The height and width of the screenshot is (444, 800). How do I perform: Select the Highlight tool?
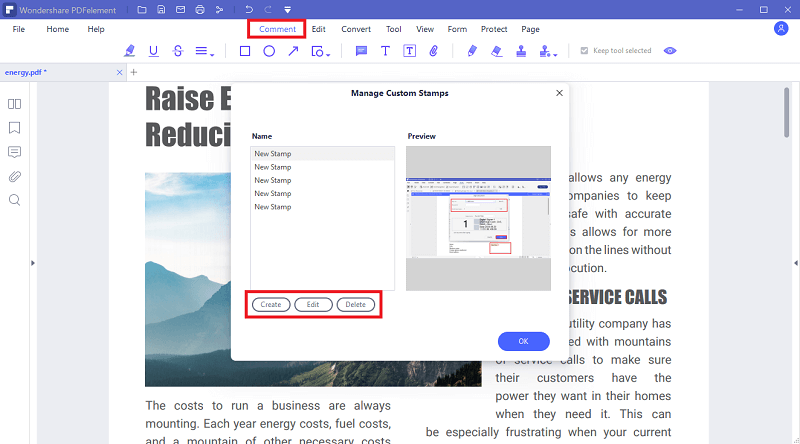(x=129, y=51)
